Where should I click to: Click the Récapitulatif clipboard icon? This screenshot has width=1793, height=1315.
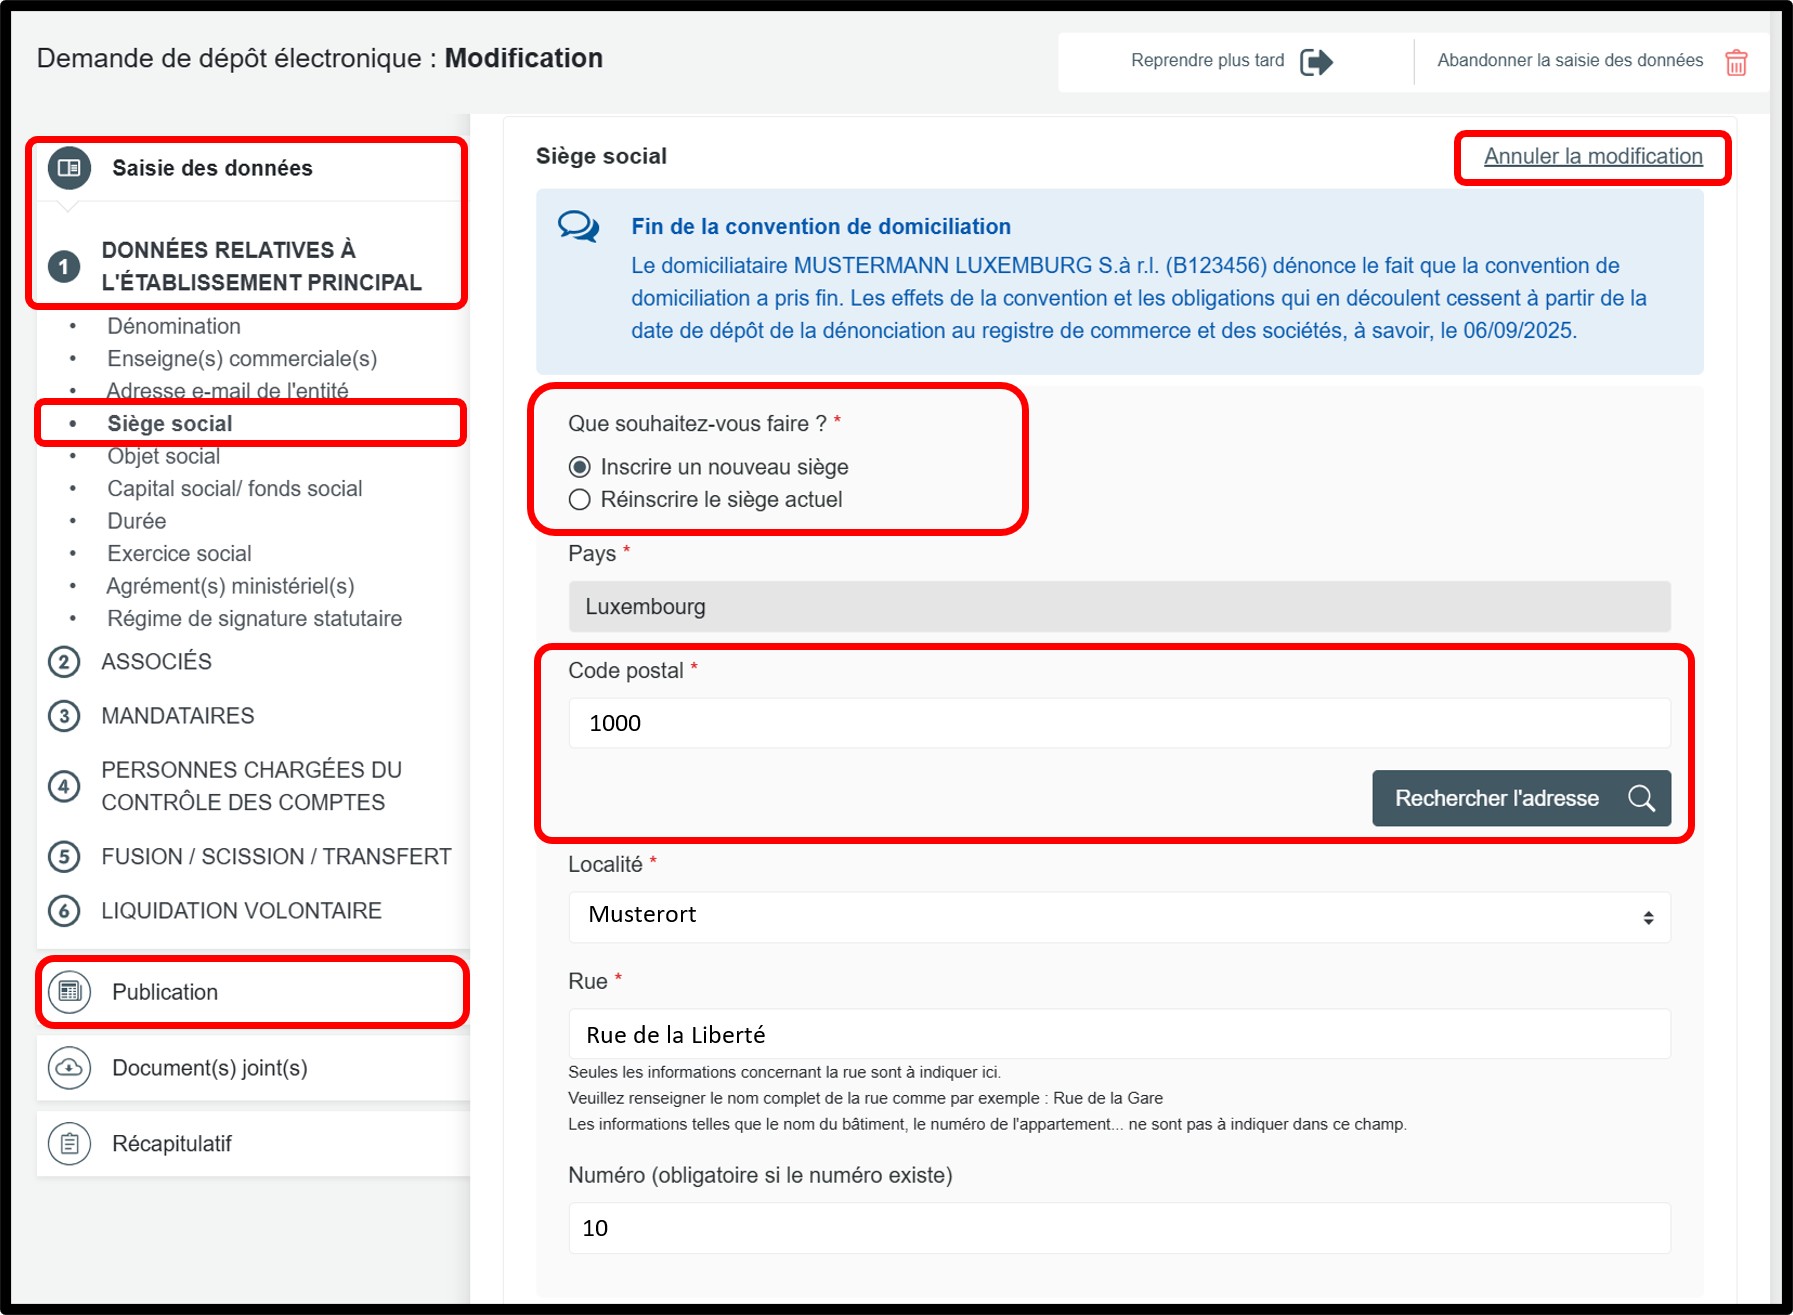click(x=69, y=1143)
